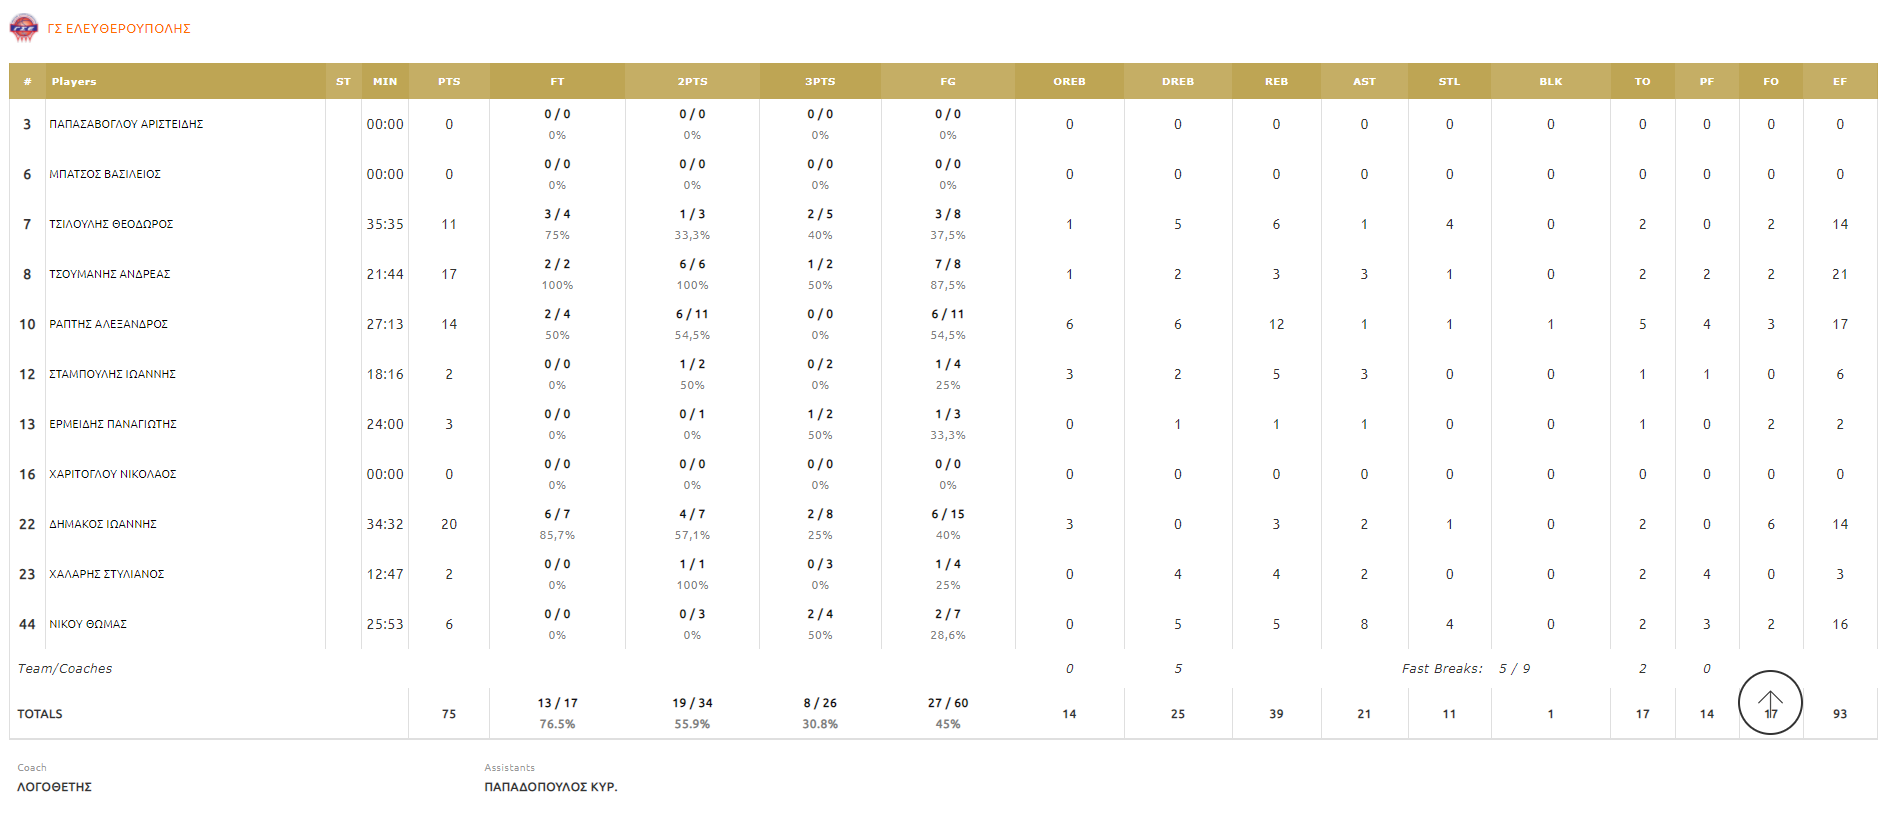The image size is (1885, 815).
Task: Select player ΡΑΠΤΗΣ ΑΛΕΞΑΝΔΡΟΣ
Action: coord(108,324)
